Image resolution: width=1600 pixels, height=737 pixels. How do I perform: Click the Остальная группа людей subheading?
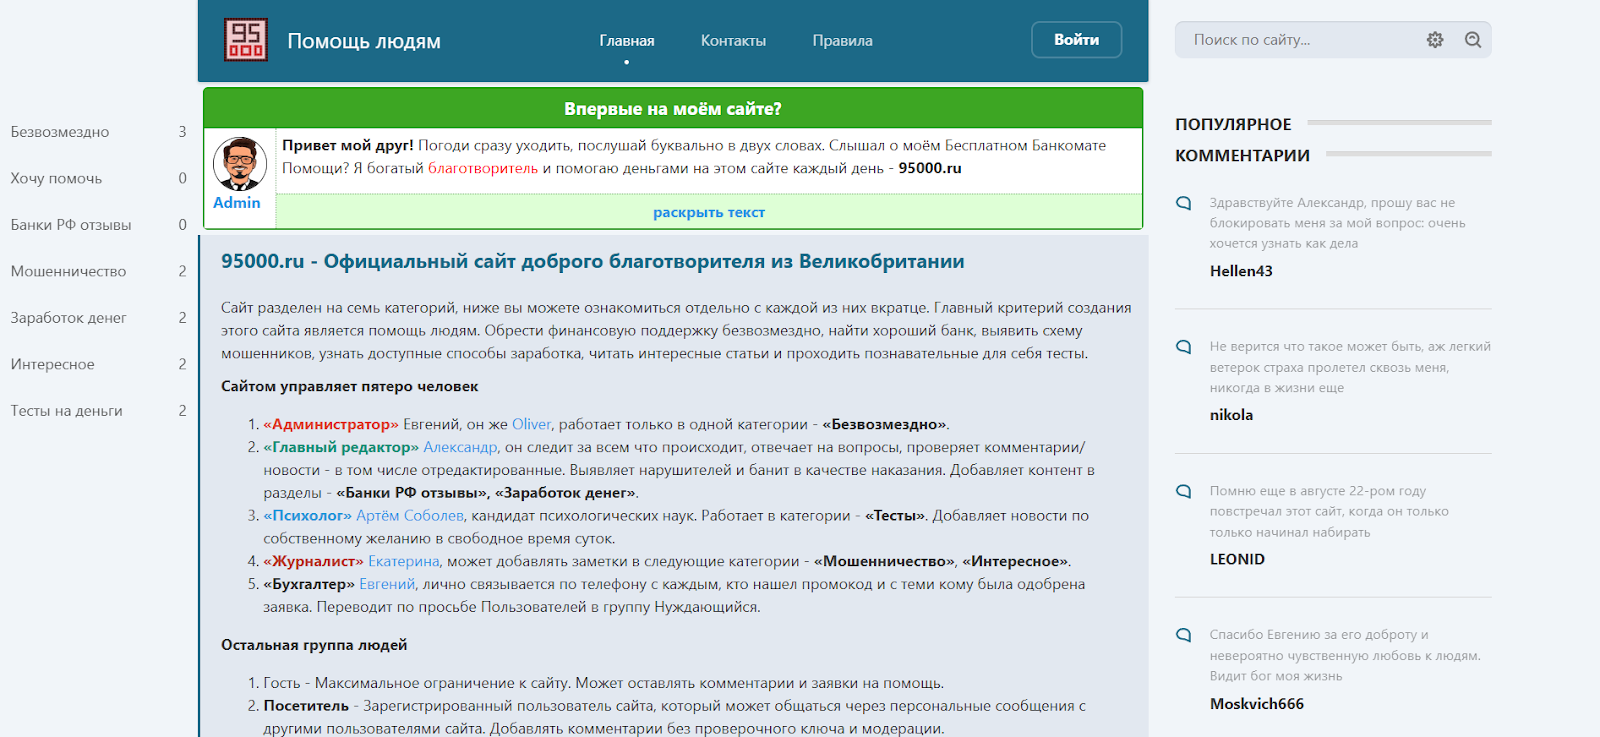314,645
